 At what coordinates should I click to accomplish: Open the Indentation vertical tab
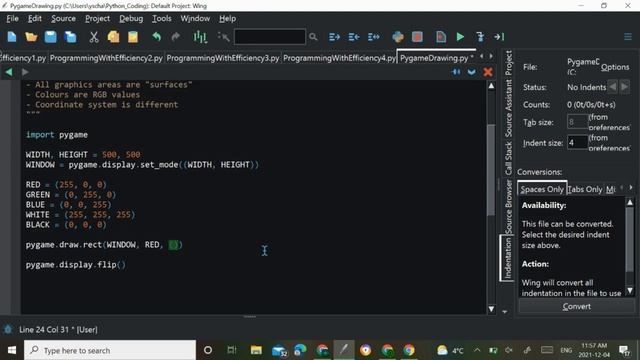(507, 258)
